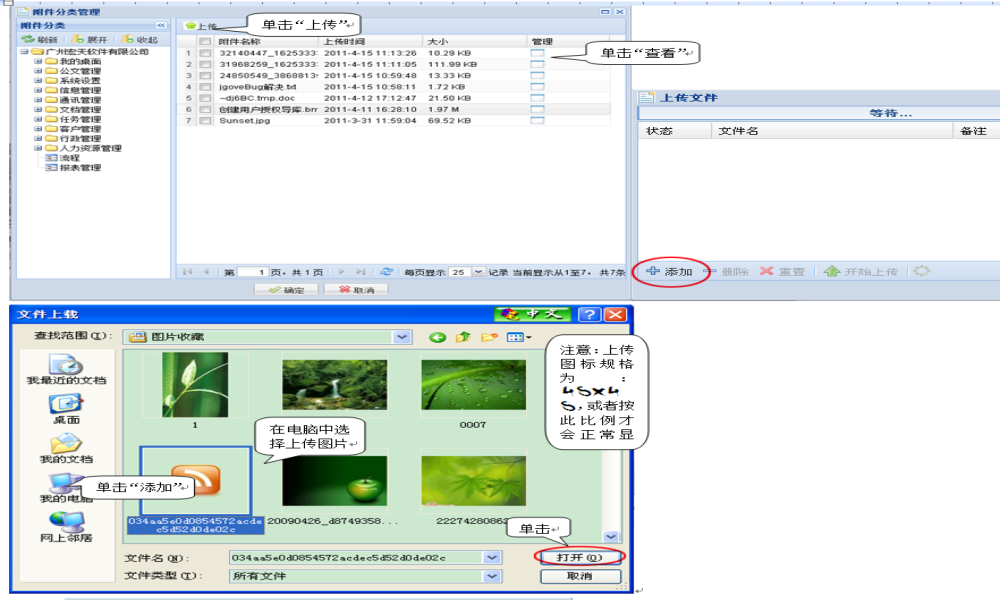
Task: Expand the 文档管理 tree folder
Action: click(x=38, y=109)
